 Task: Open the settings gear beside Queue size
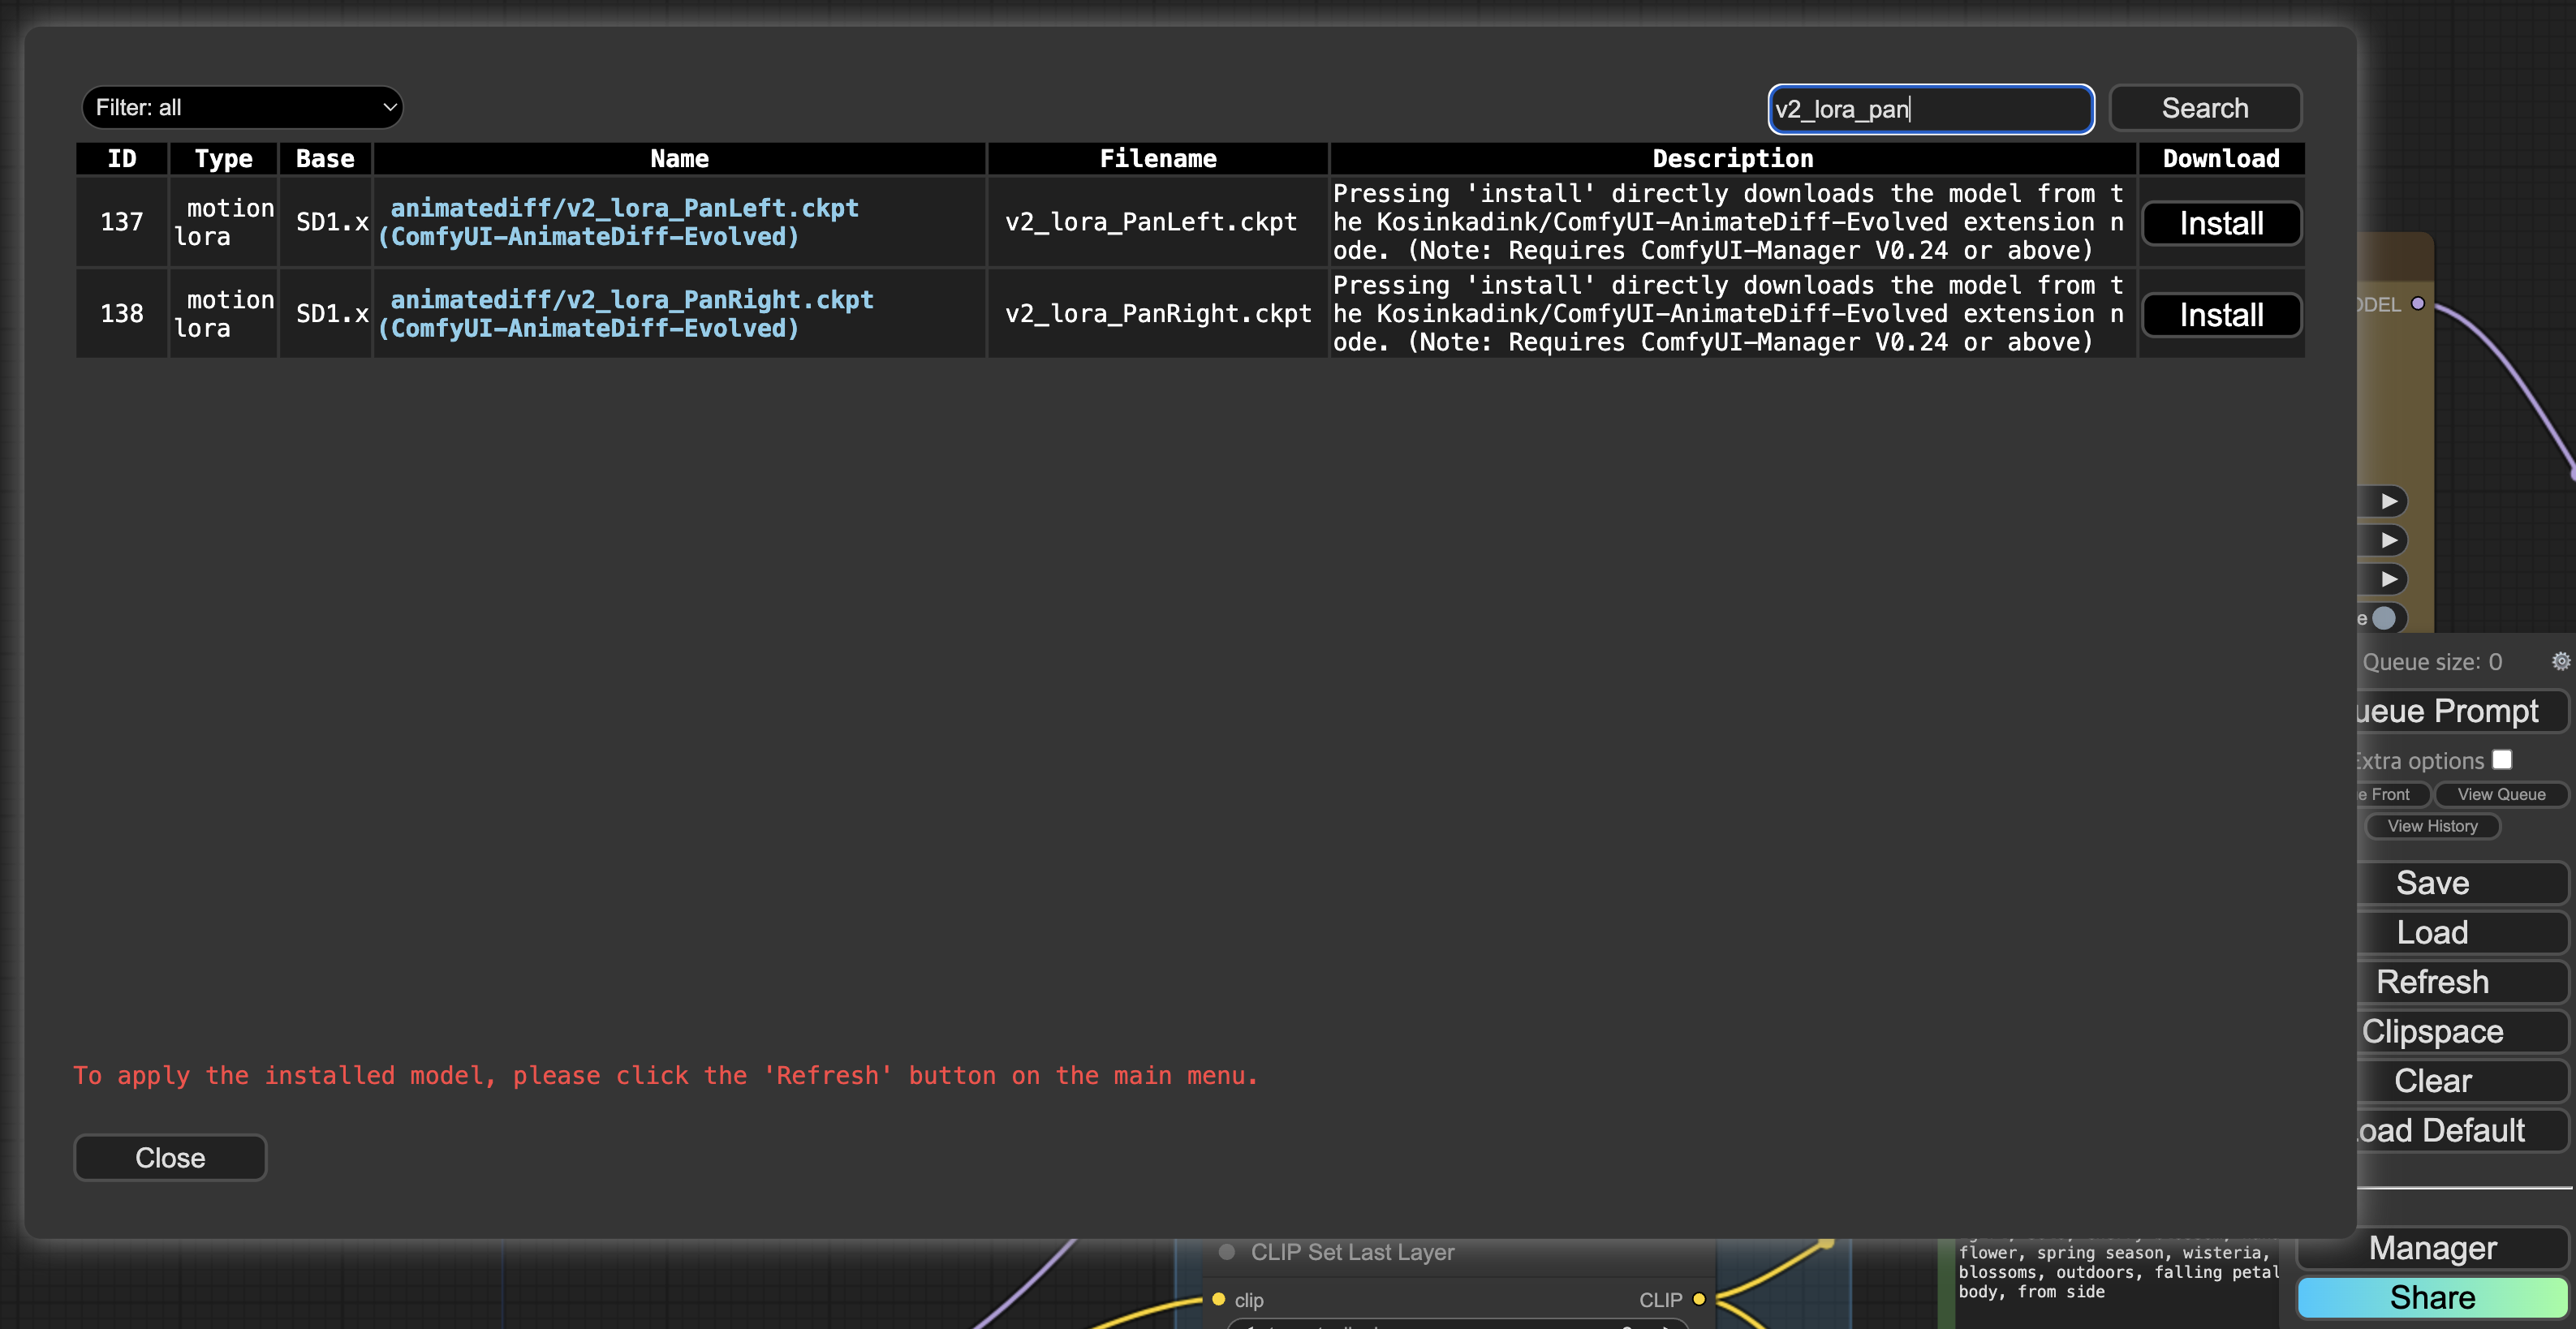click(2560, 661)
